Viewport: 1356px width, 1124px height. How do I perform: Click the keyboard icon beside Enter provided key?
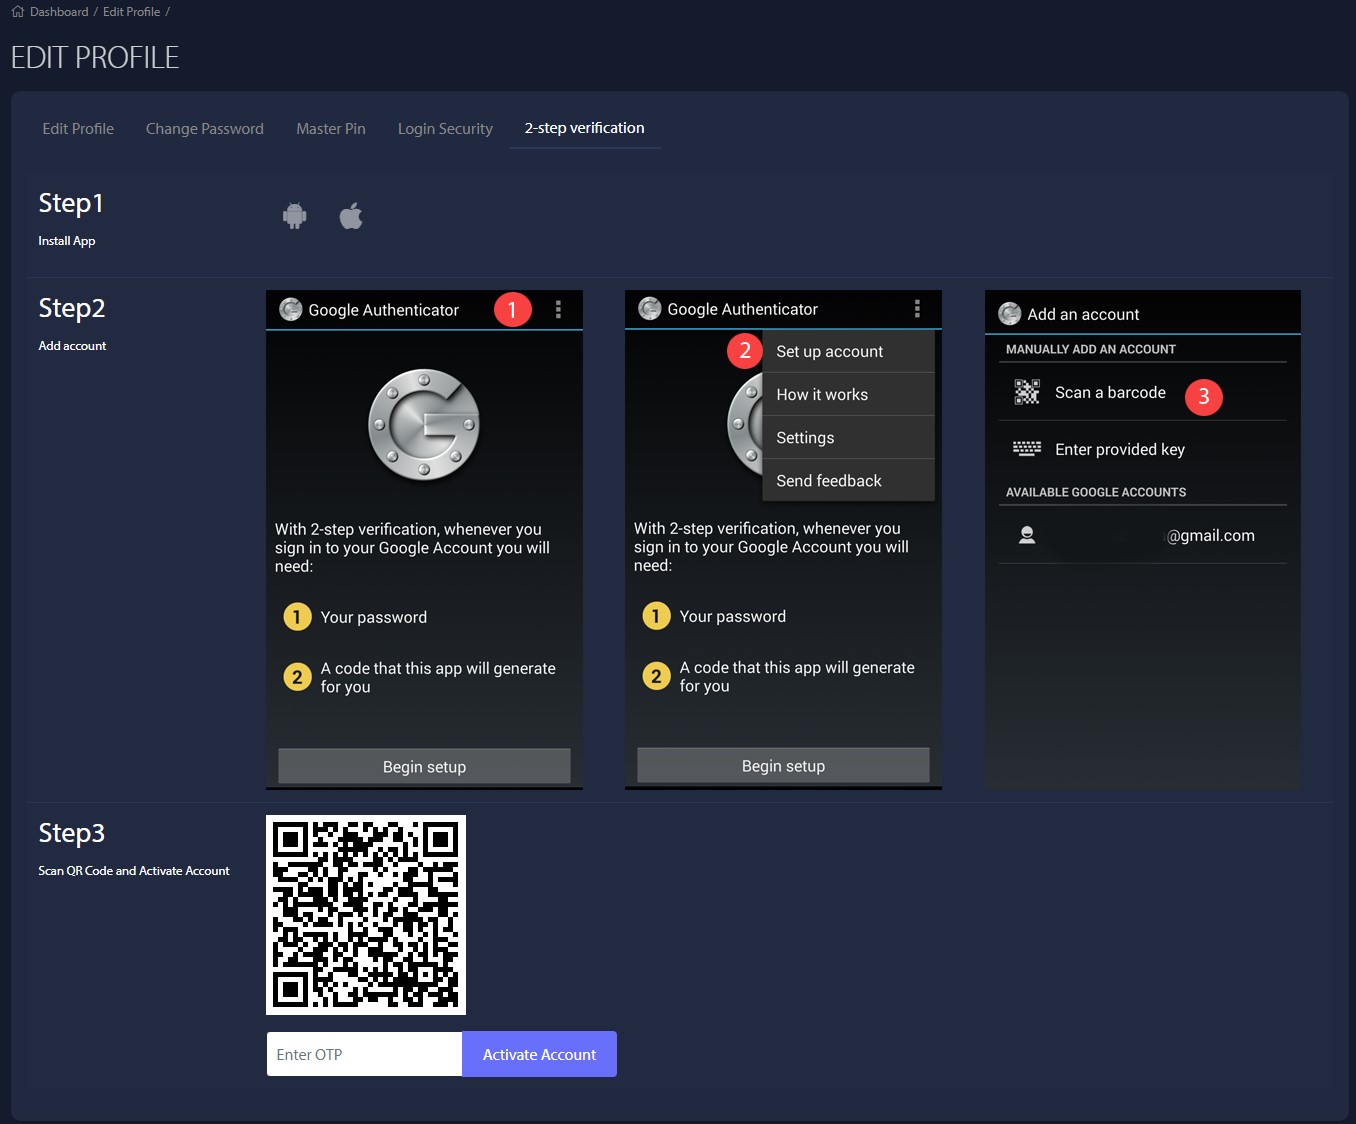[1027, 449]
